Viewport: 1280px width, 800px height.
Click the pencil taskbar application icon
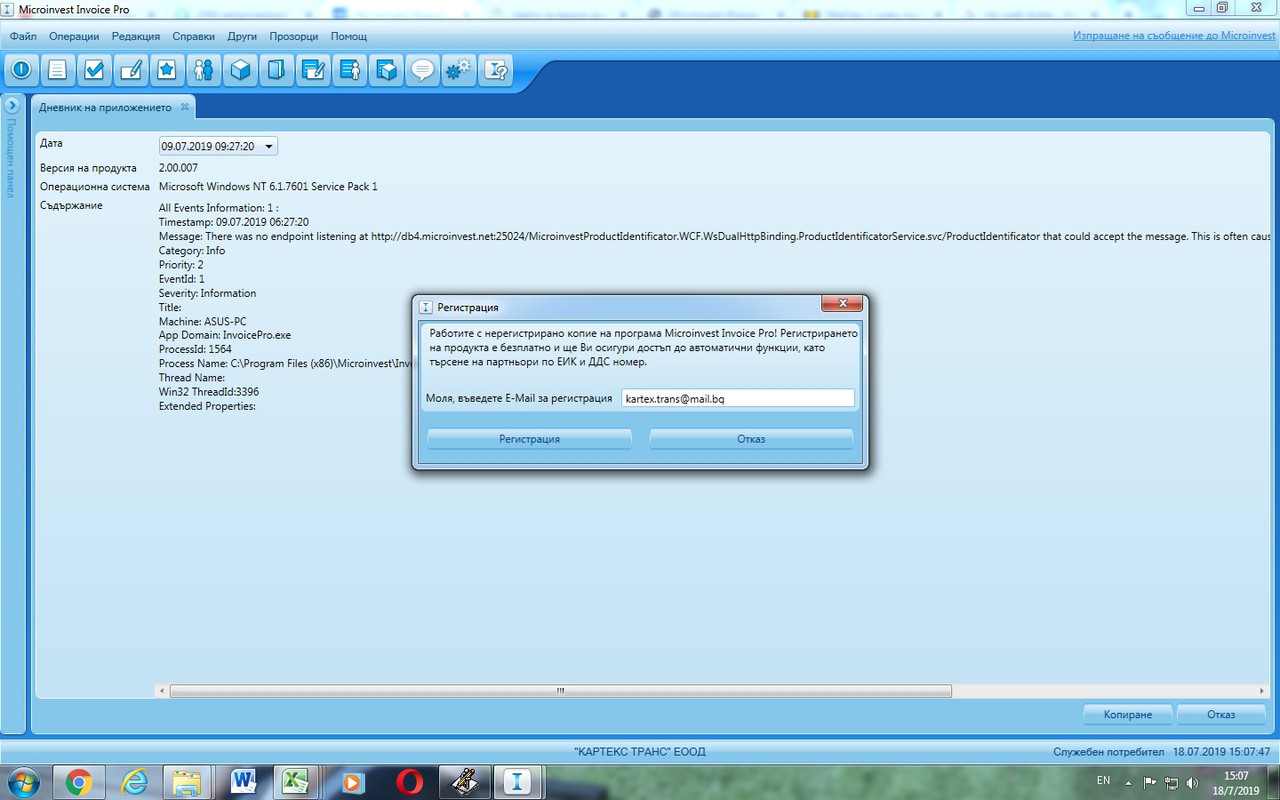click(x=463, y=781)
